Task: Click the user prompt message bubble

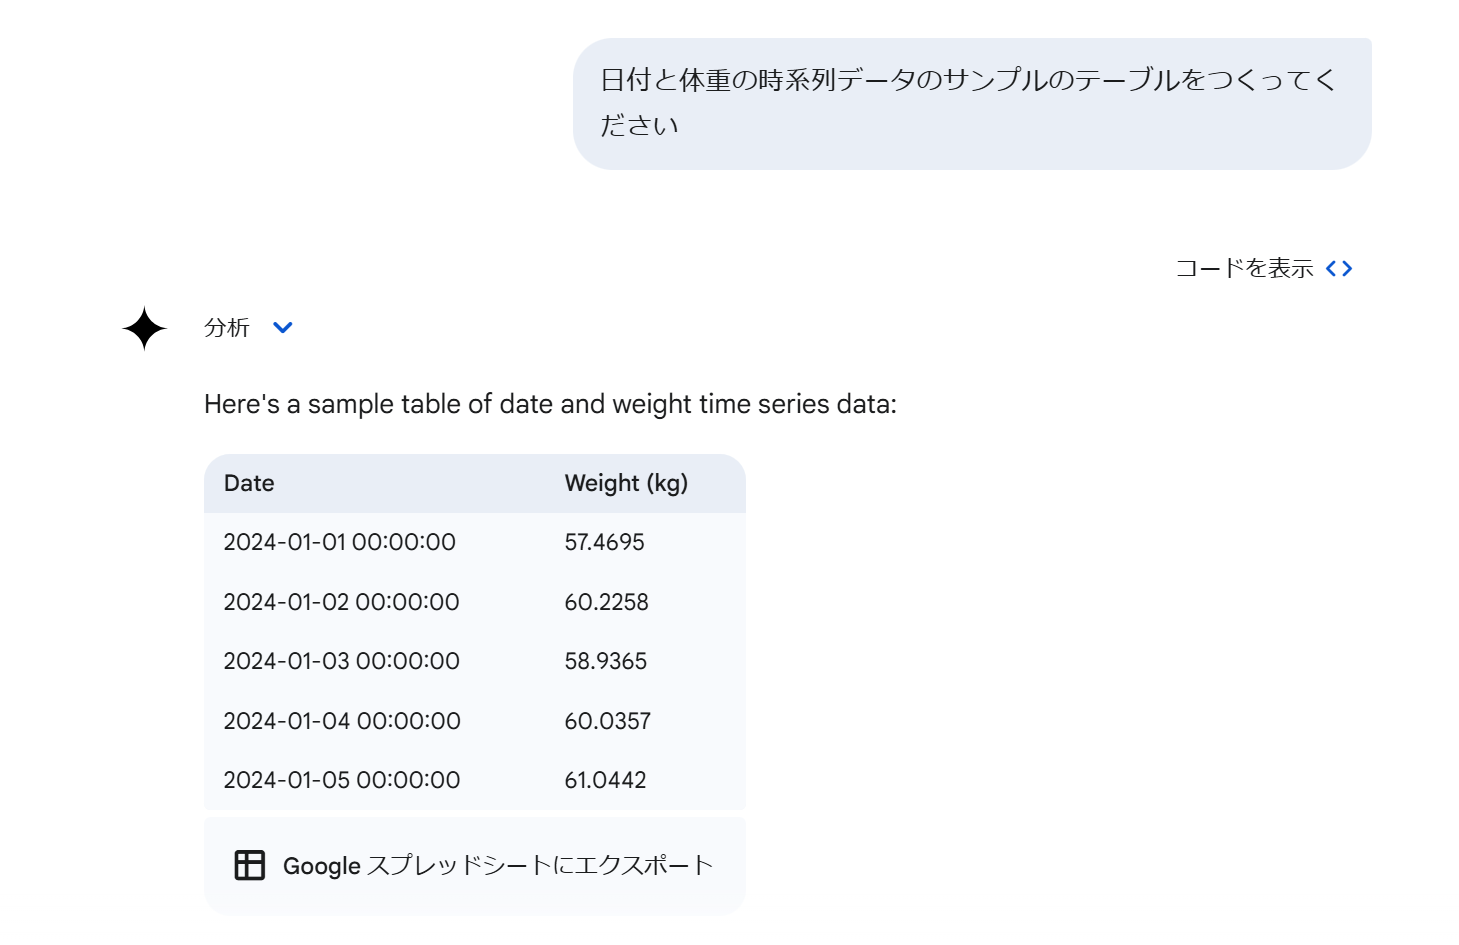Action: click(971, 103)
